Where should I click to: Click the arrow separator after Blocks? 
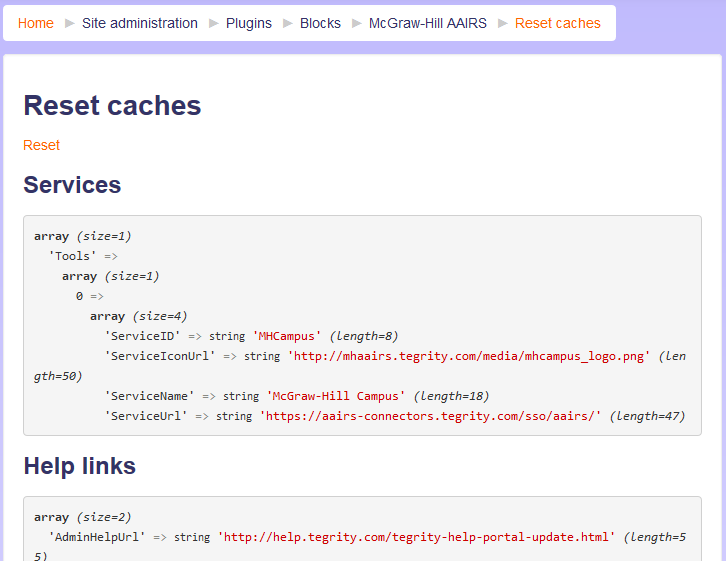[356, 23]
